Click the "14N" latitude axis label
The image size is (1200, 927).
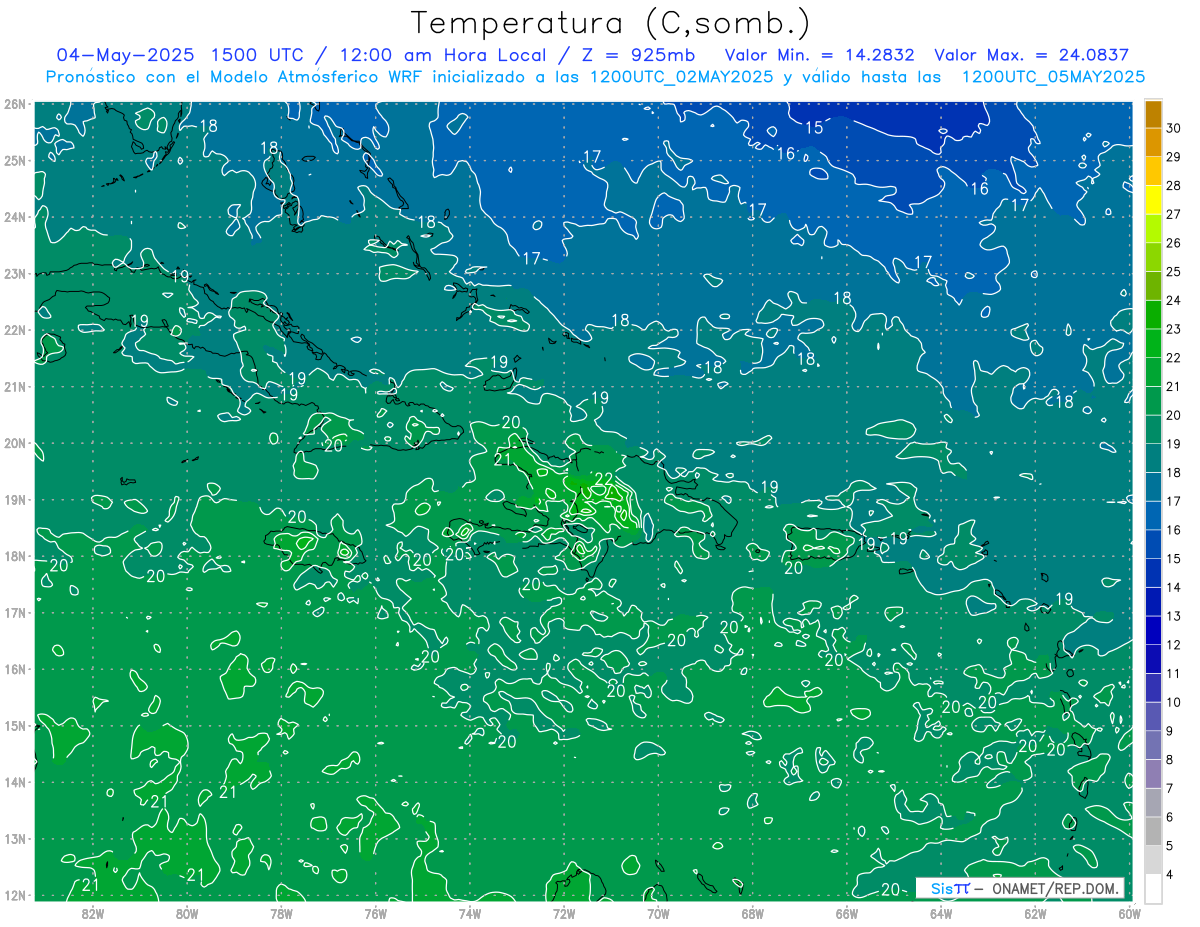point(15,782)
